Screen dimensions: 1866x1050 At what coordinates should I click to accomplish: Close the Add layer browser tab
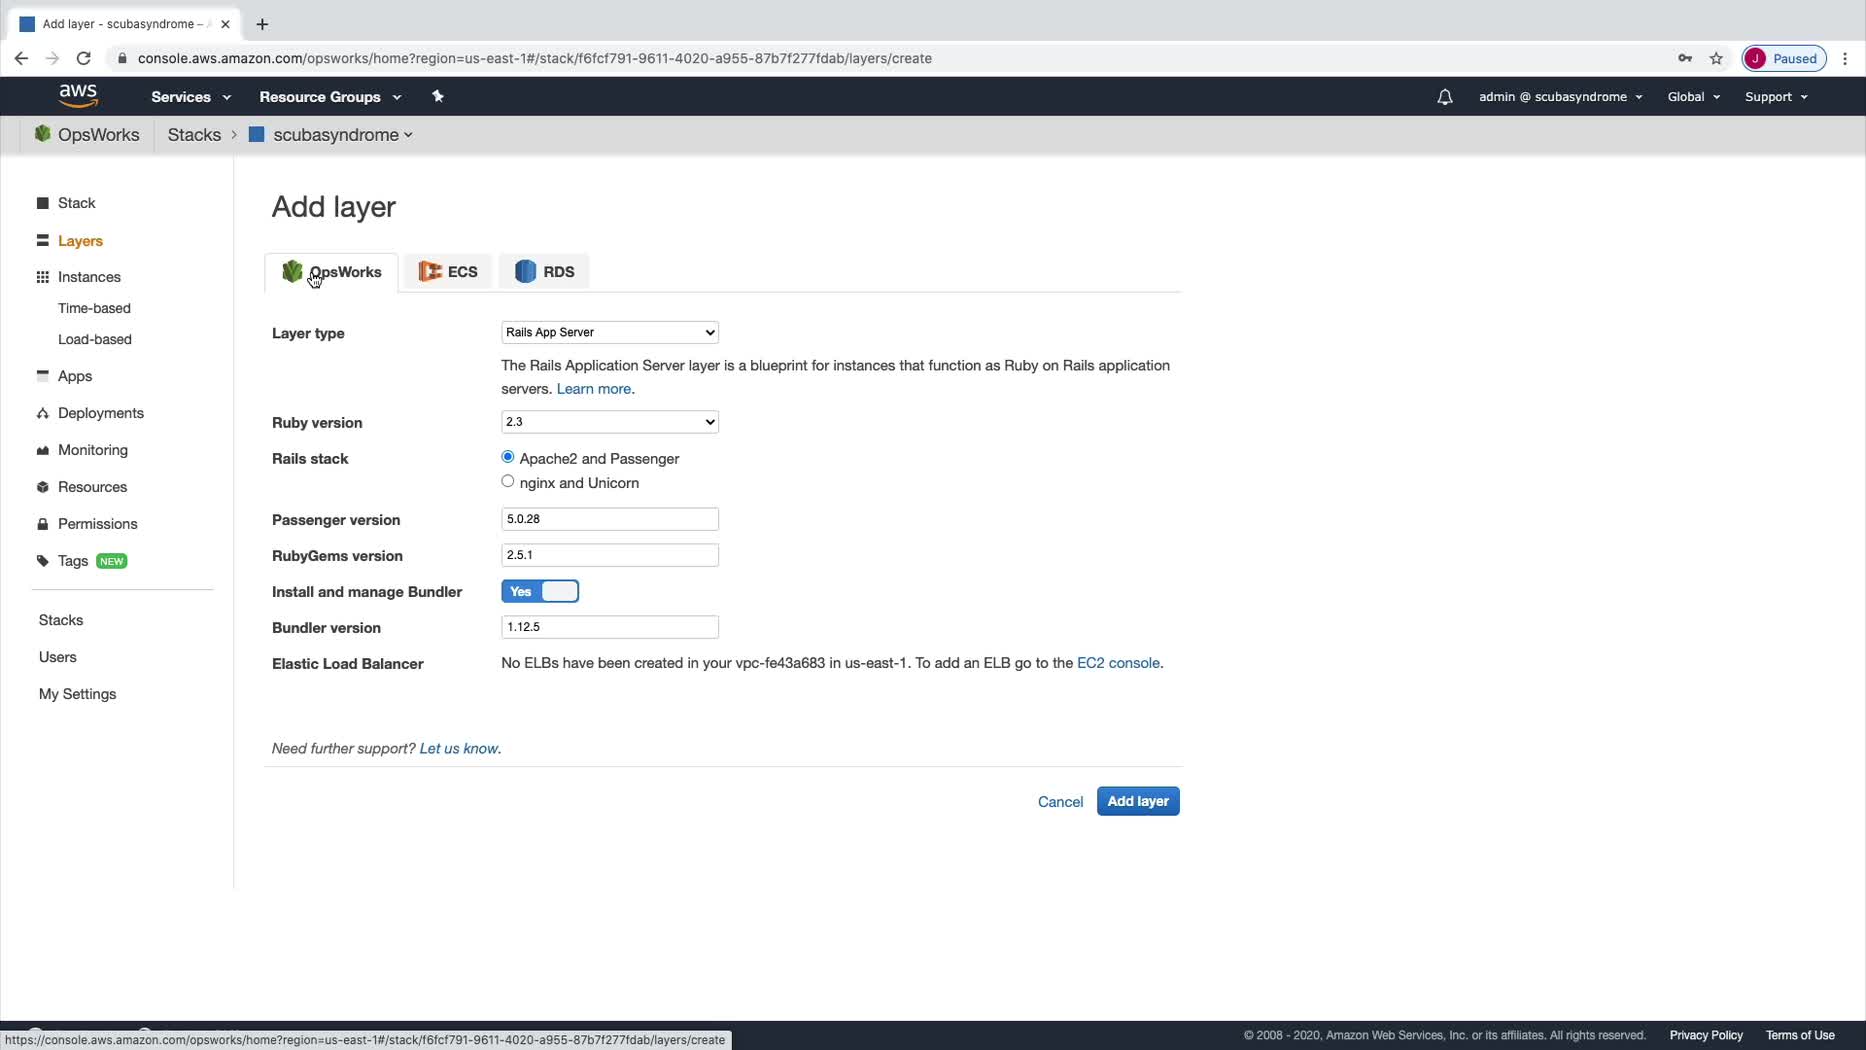tap(225, 24)
